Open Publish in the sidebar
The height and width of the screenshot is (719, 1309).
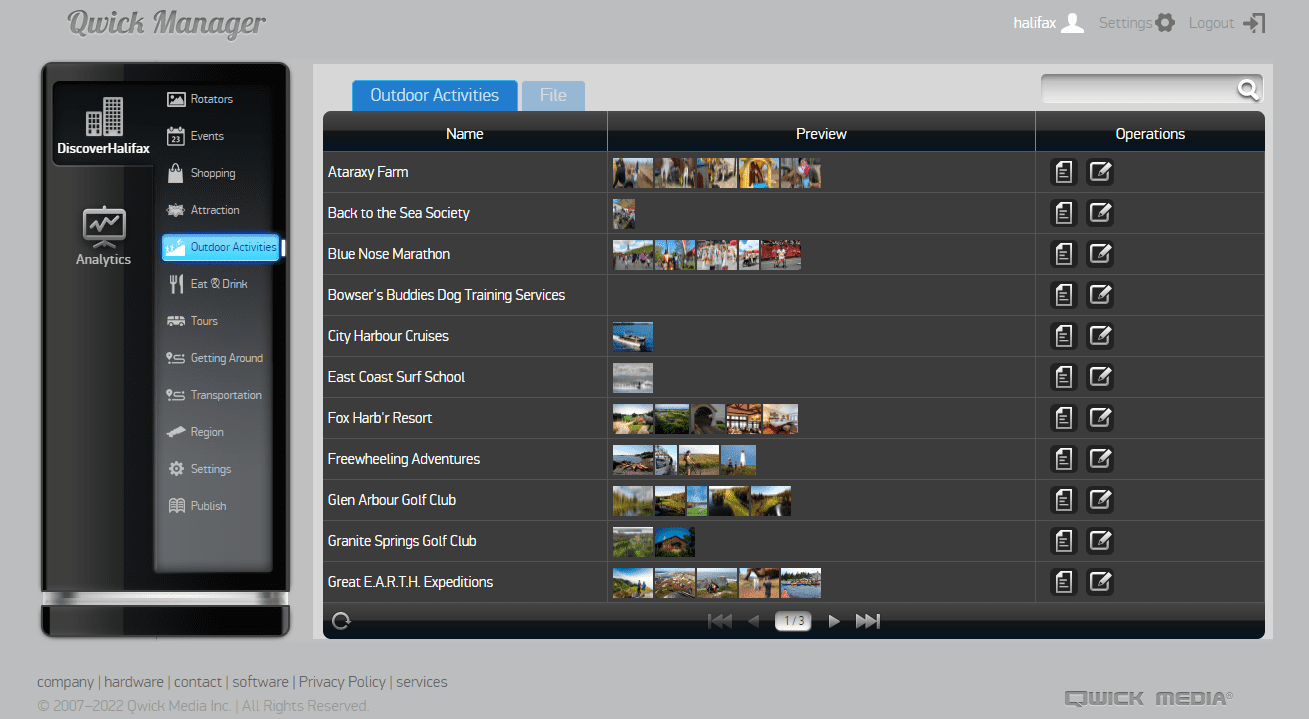[196, 506]
